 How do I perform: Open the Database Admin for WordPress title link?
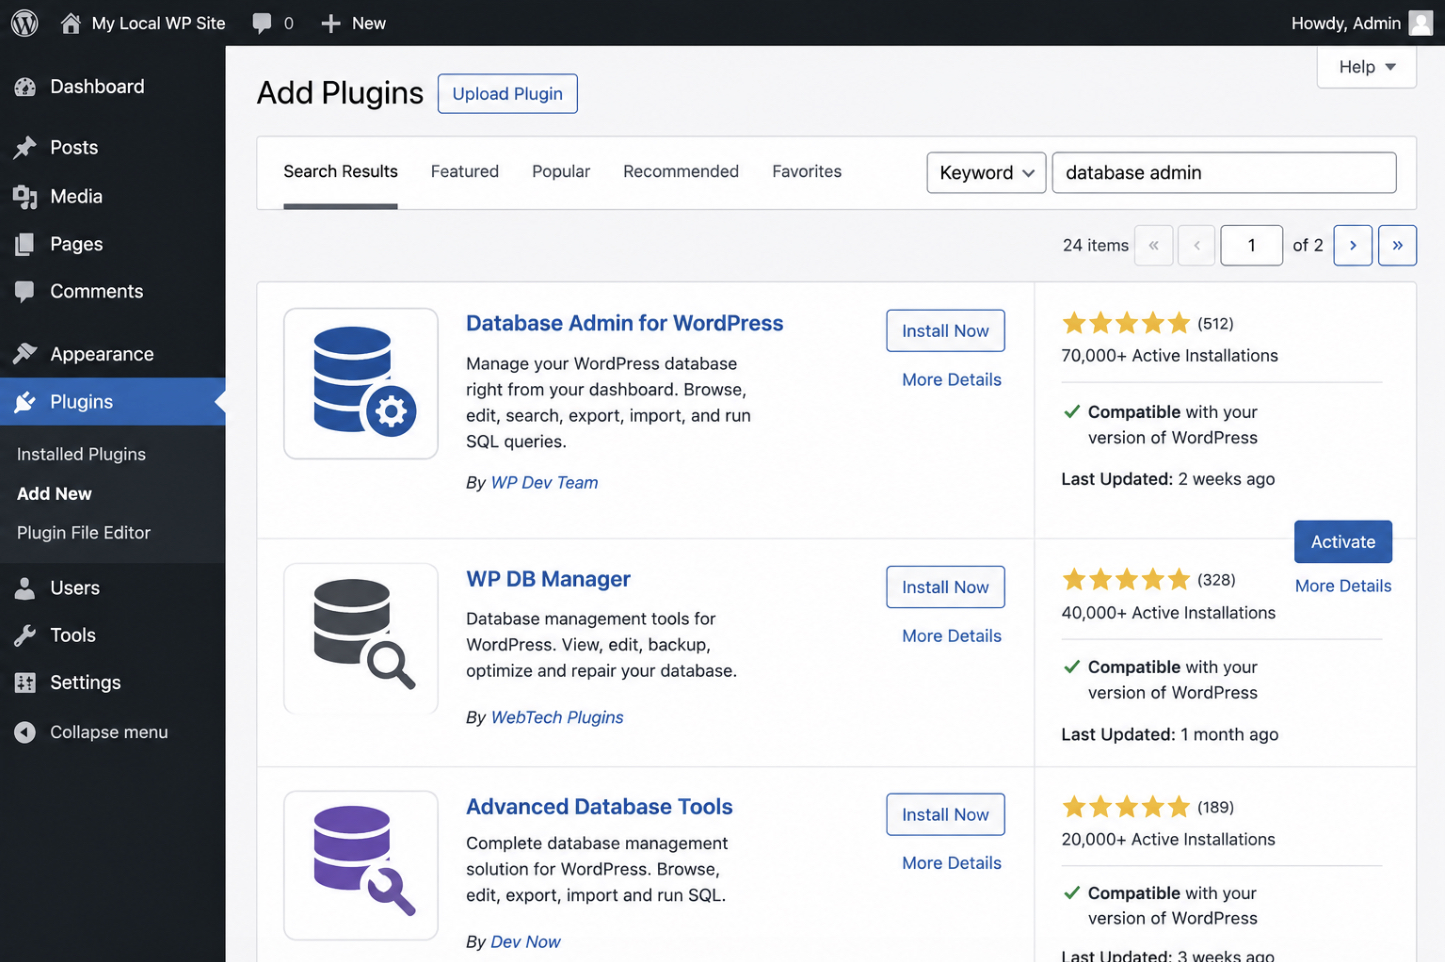(624, 323)
